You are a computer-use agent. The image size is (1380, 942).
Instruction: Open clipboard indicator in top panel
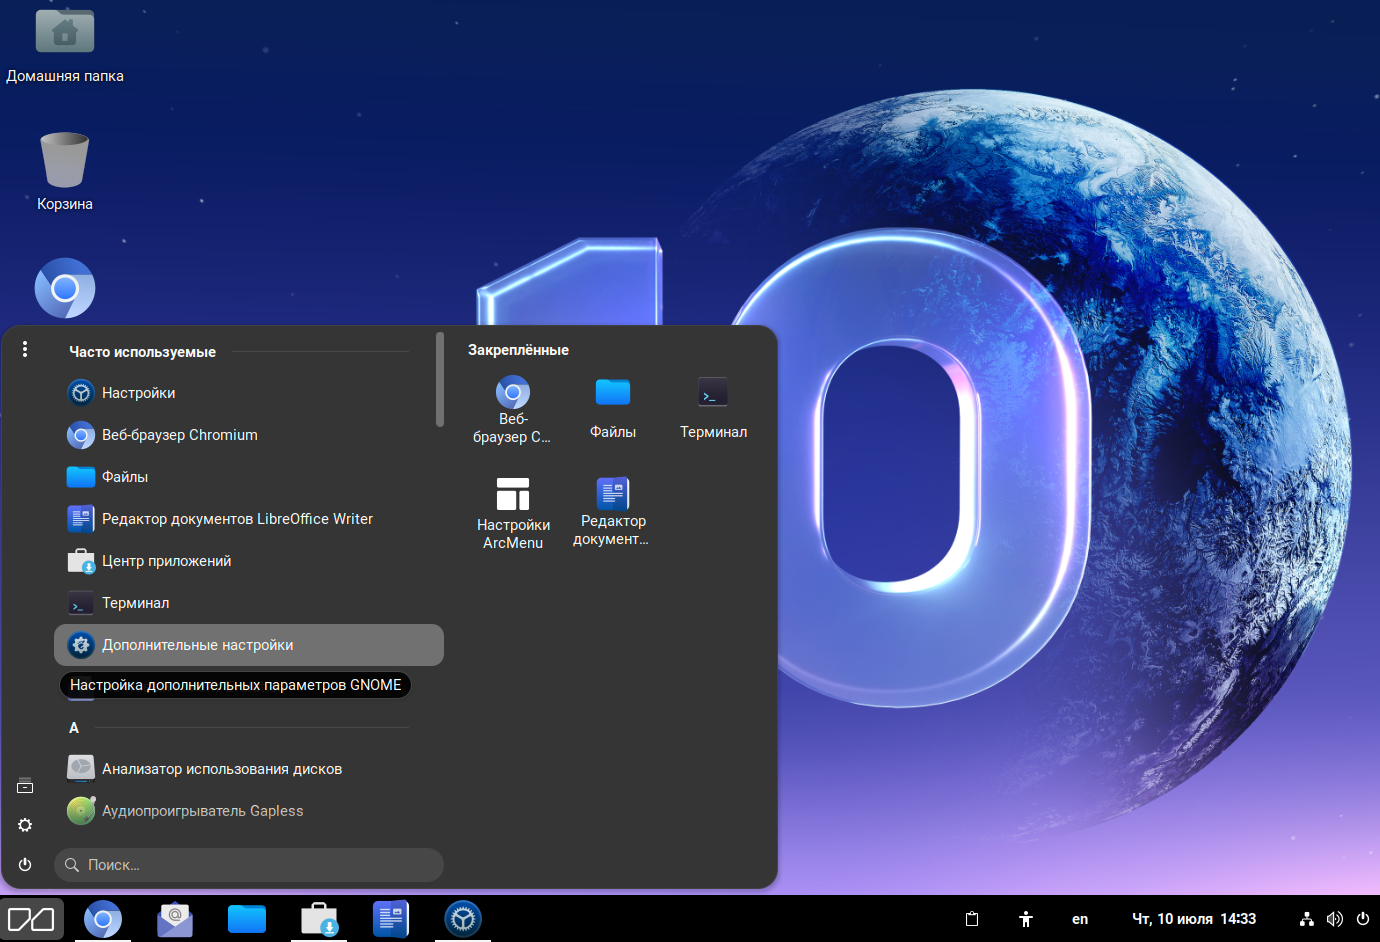[x=971, y=919]
